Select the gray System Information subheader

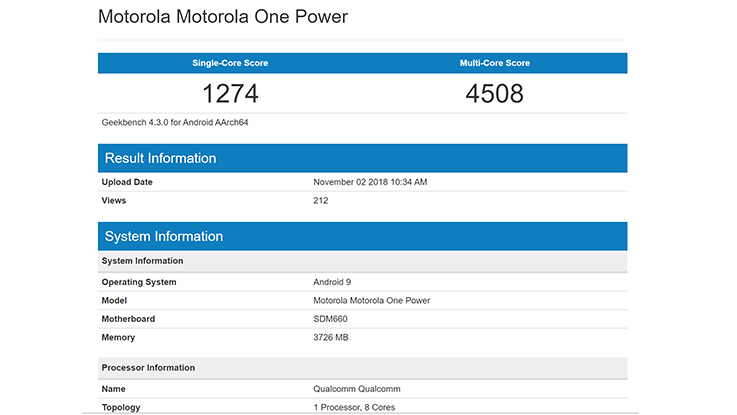[x=362, y=261]
